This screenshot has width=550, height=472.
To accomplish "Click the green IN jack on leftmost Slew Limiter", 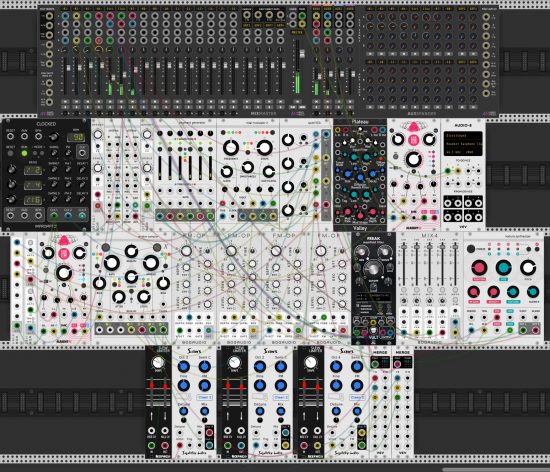I will 152,445.
